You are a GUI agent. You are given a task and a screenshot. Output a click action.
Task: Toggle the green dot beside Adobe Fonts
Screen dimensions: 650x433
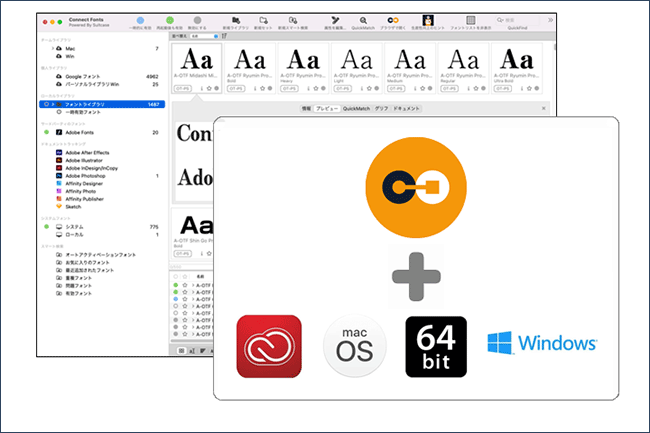pos(46,132)
